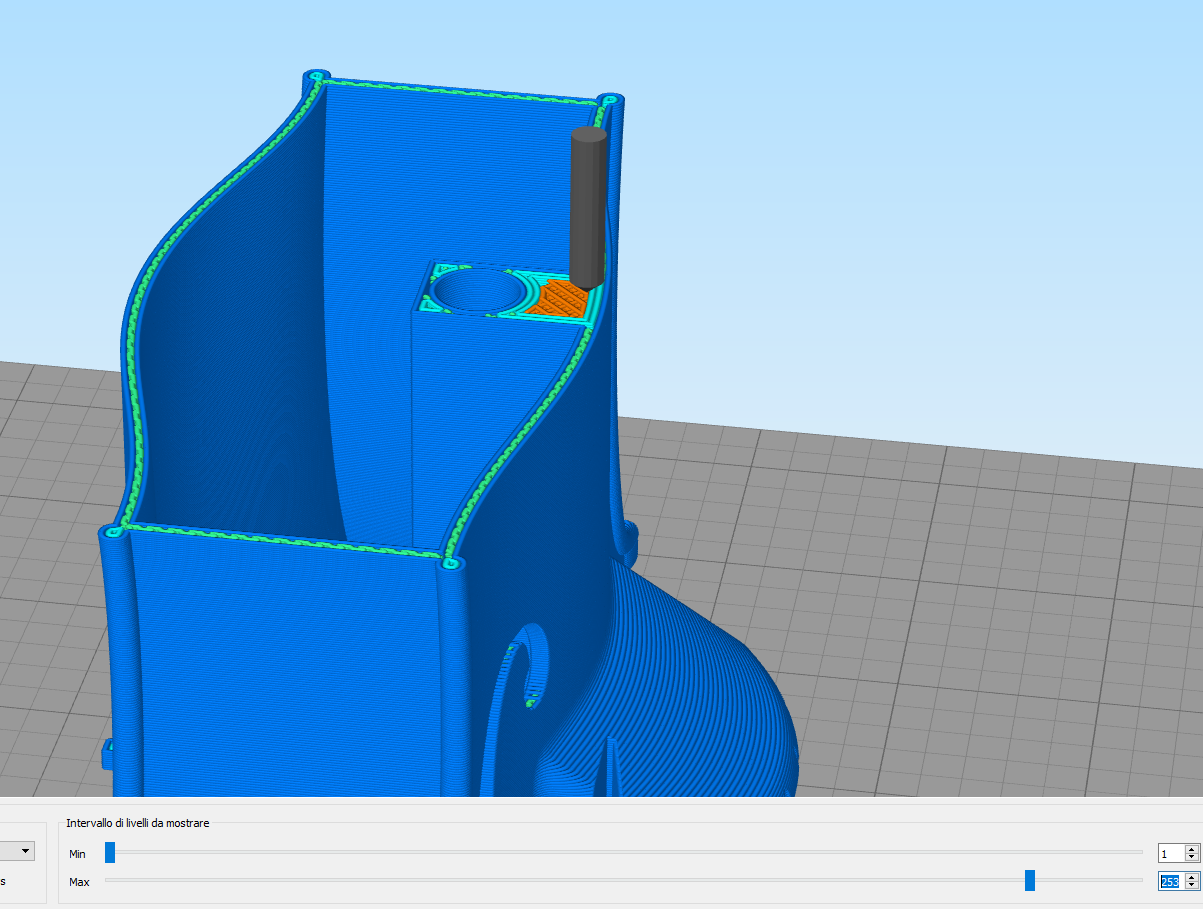
Task: Click the top-left corner post of the model
Action: (317, 76)
